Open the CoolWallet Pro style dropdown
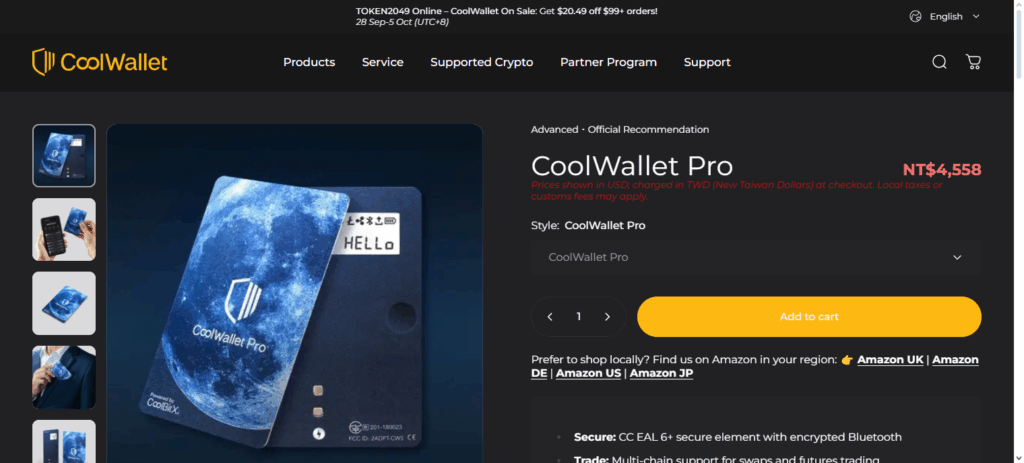This screenshot has height=463, width=1024. tap(756, 257)
